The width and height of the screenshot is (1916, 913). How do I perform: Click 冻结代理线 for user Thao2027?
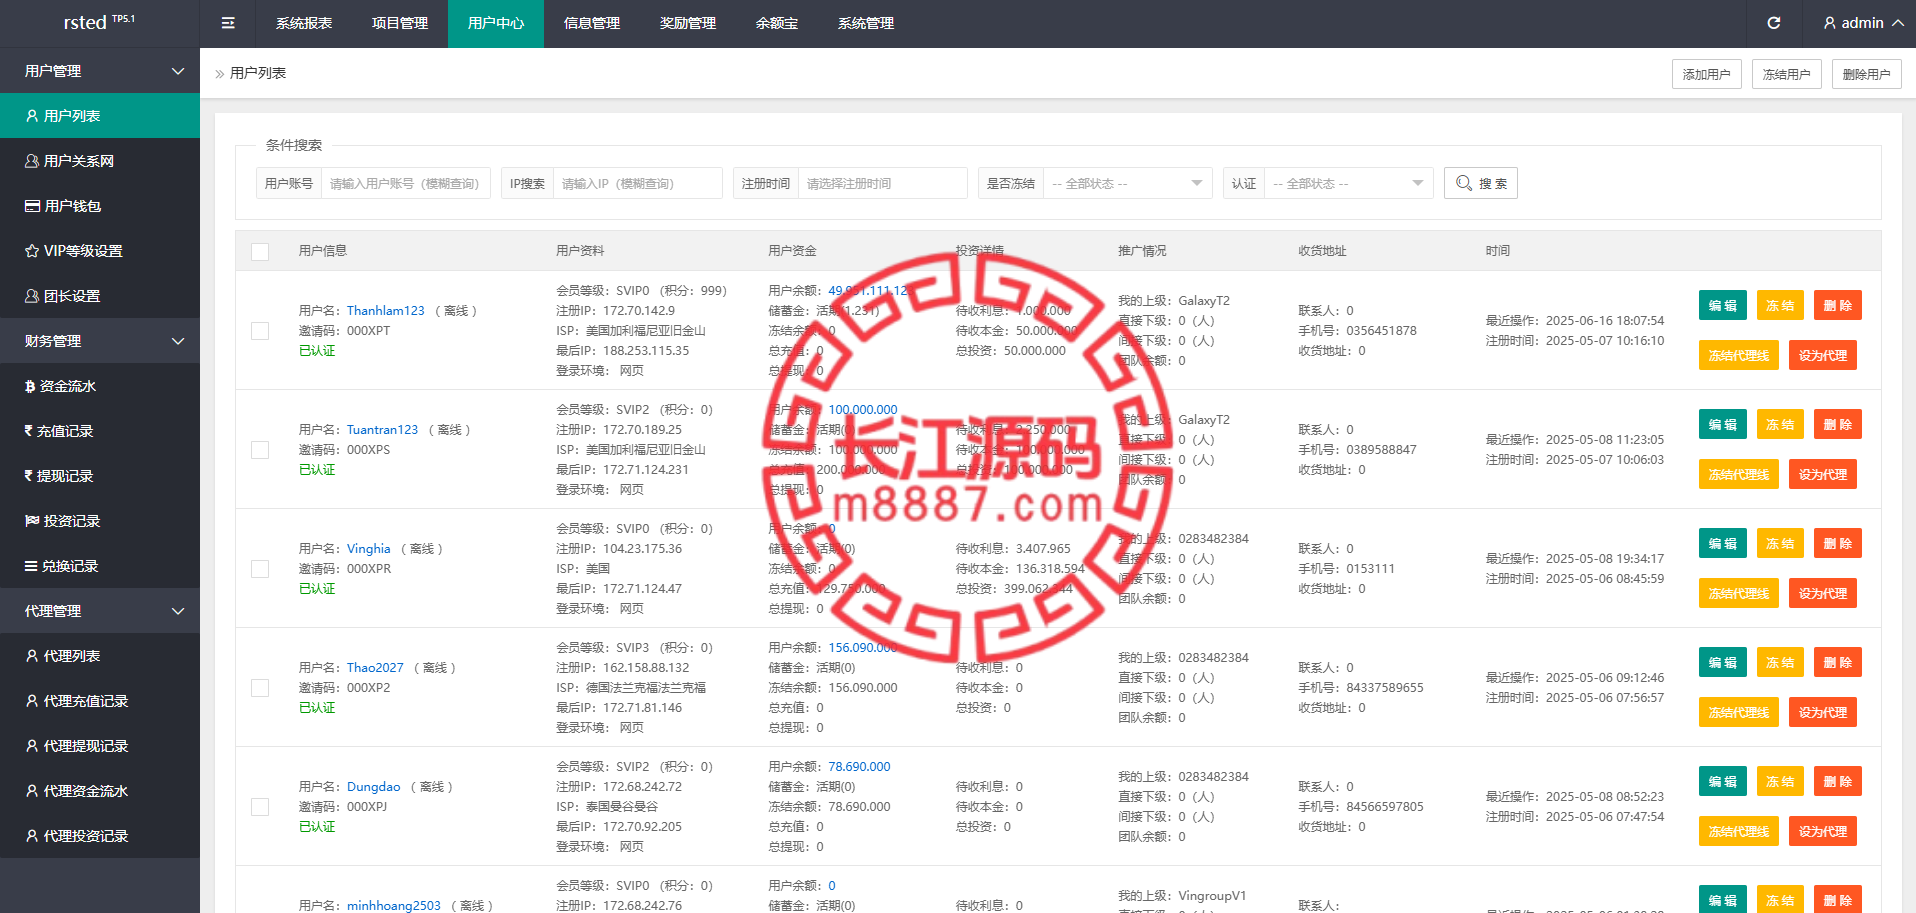click(x=1739, y=713)
